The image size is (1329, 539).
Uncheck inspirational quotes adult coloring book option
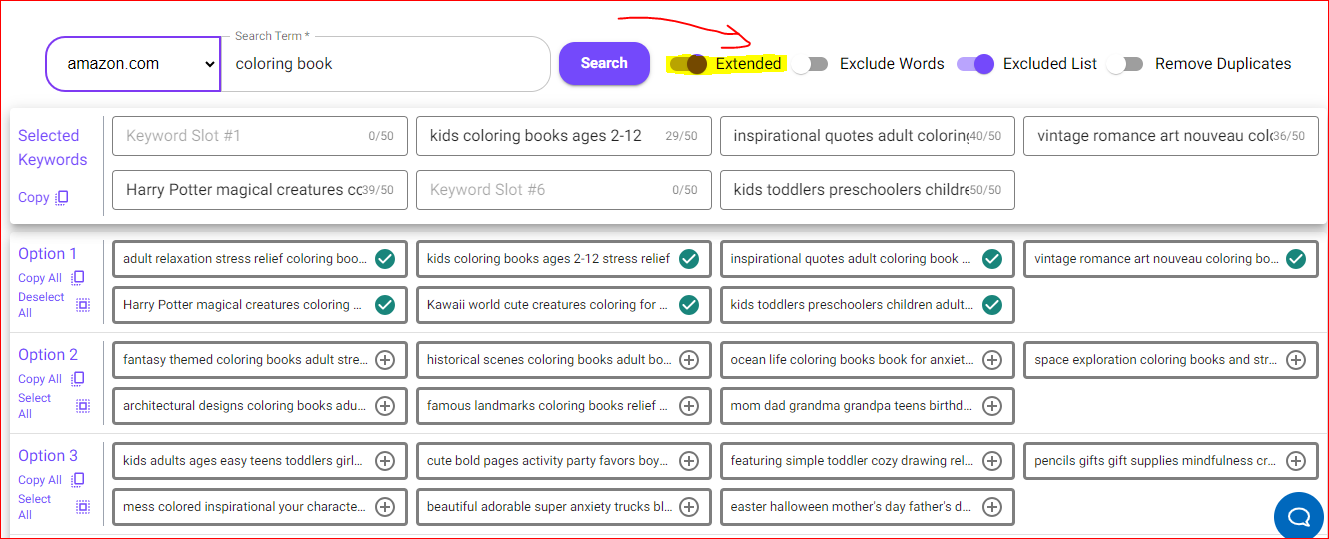[992, 259]
